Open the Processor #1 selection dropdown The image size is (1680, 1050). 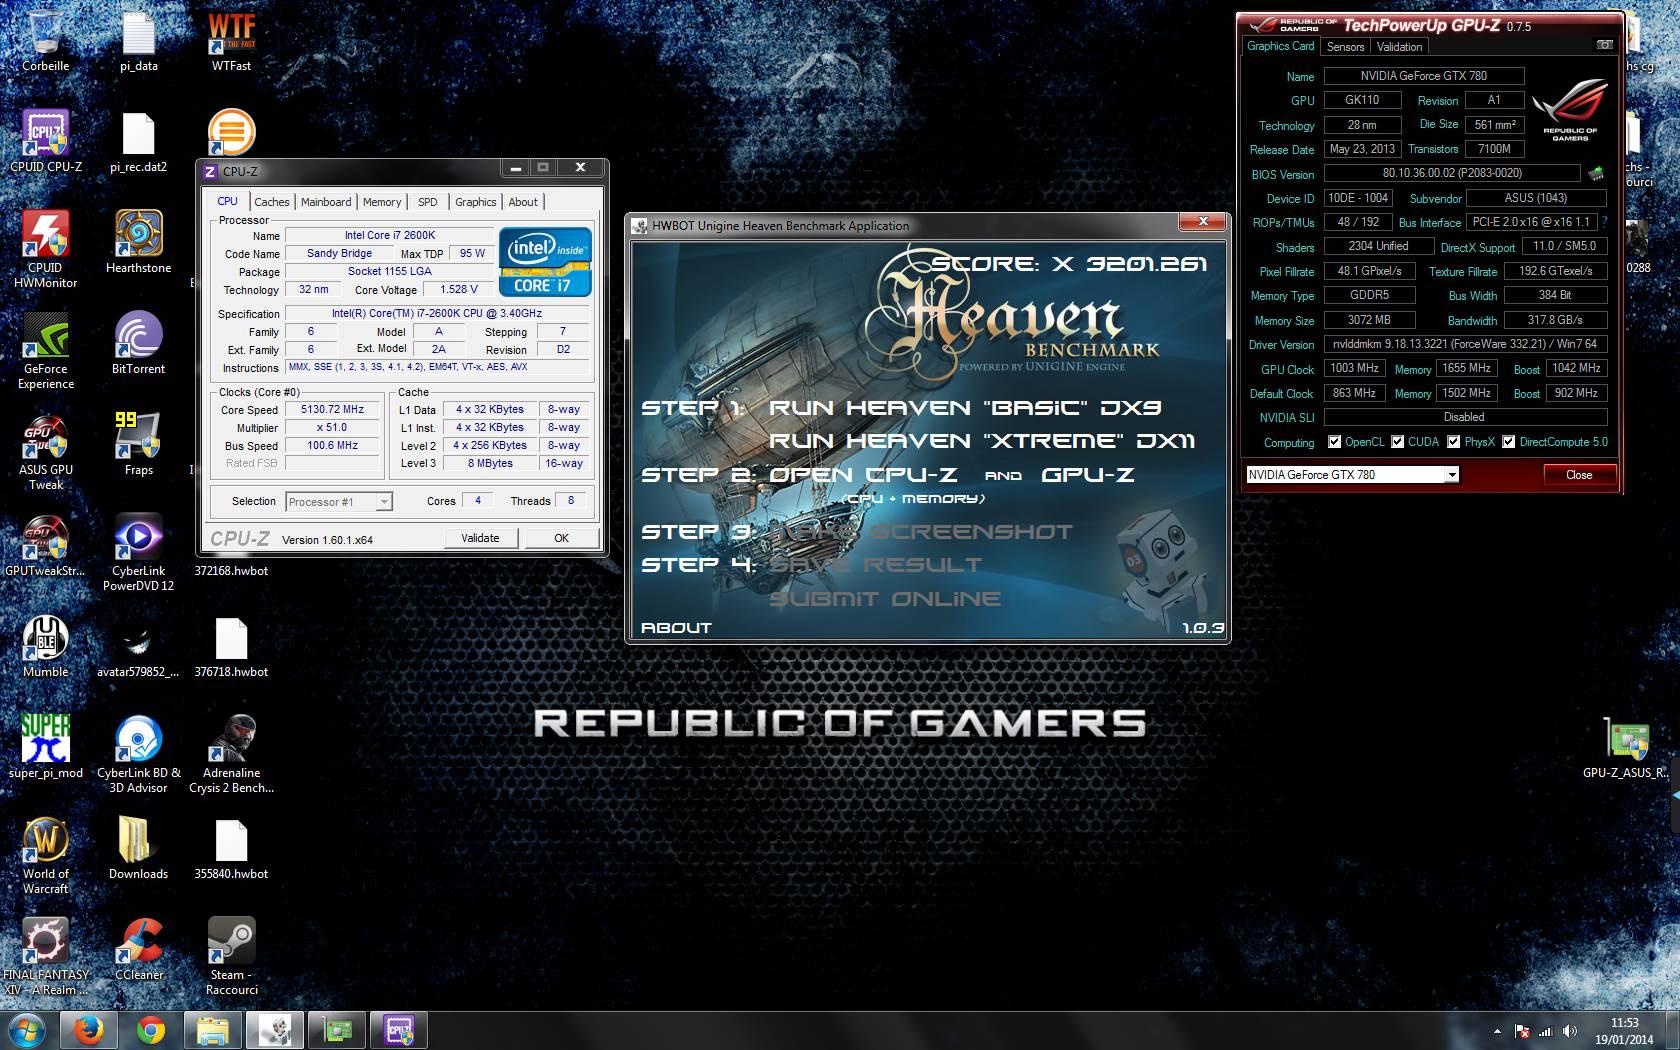(339, 502)
